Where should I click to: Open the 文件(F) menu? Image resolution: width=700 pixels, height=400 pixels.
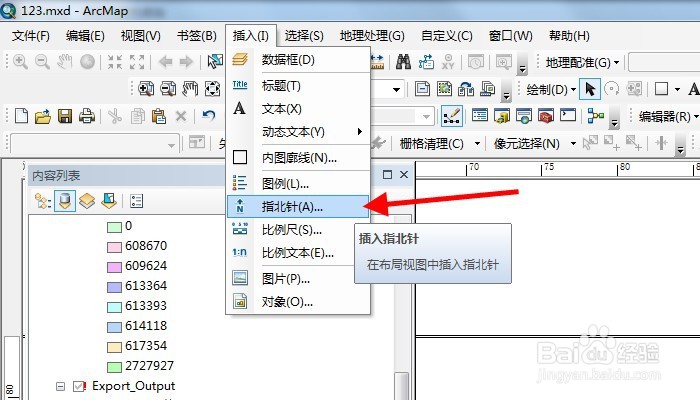(30, 36)
